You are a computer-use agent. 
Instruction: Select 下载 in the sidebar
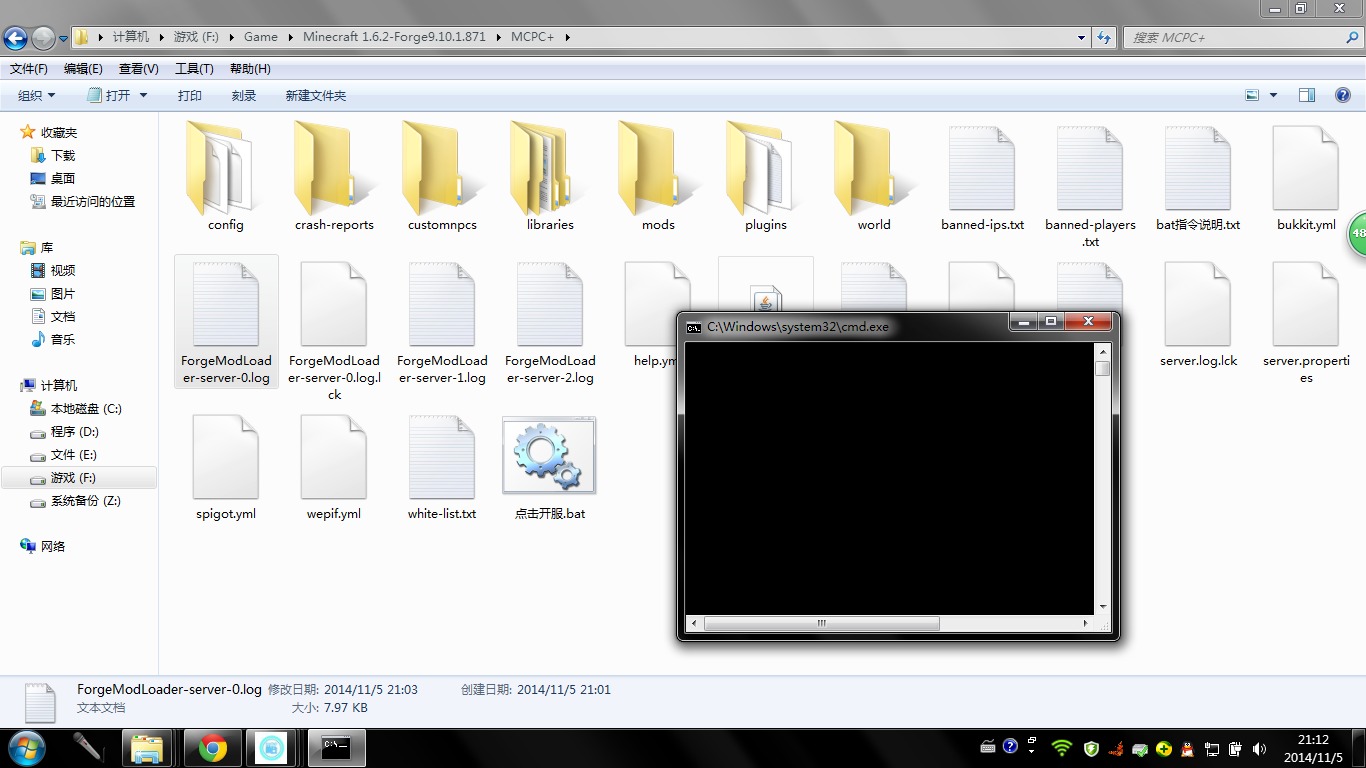(x=53, y=156)
